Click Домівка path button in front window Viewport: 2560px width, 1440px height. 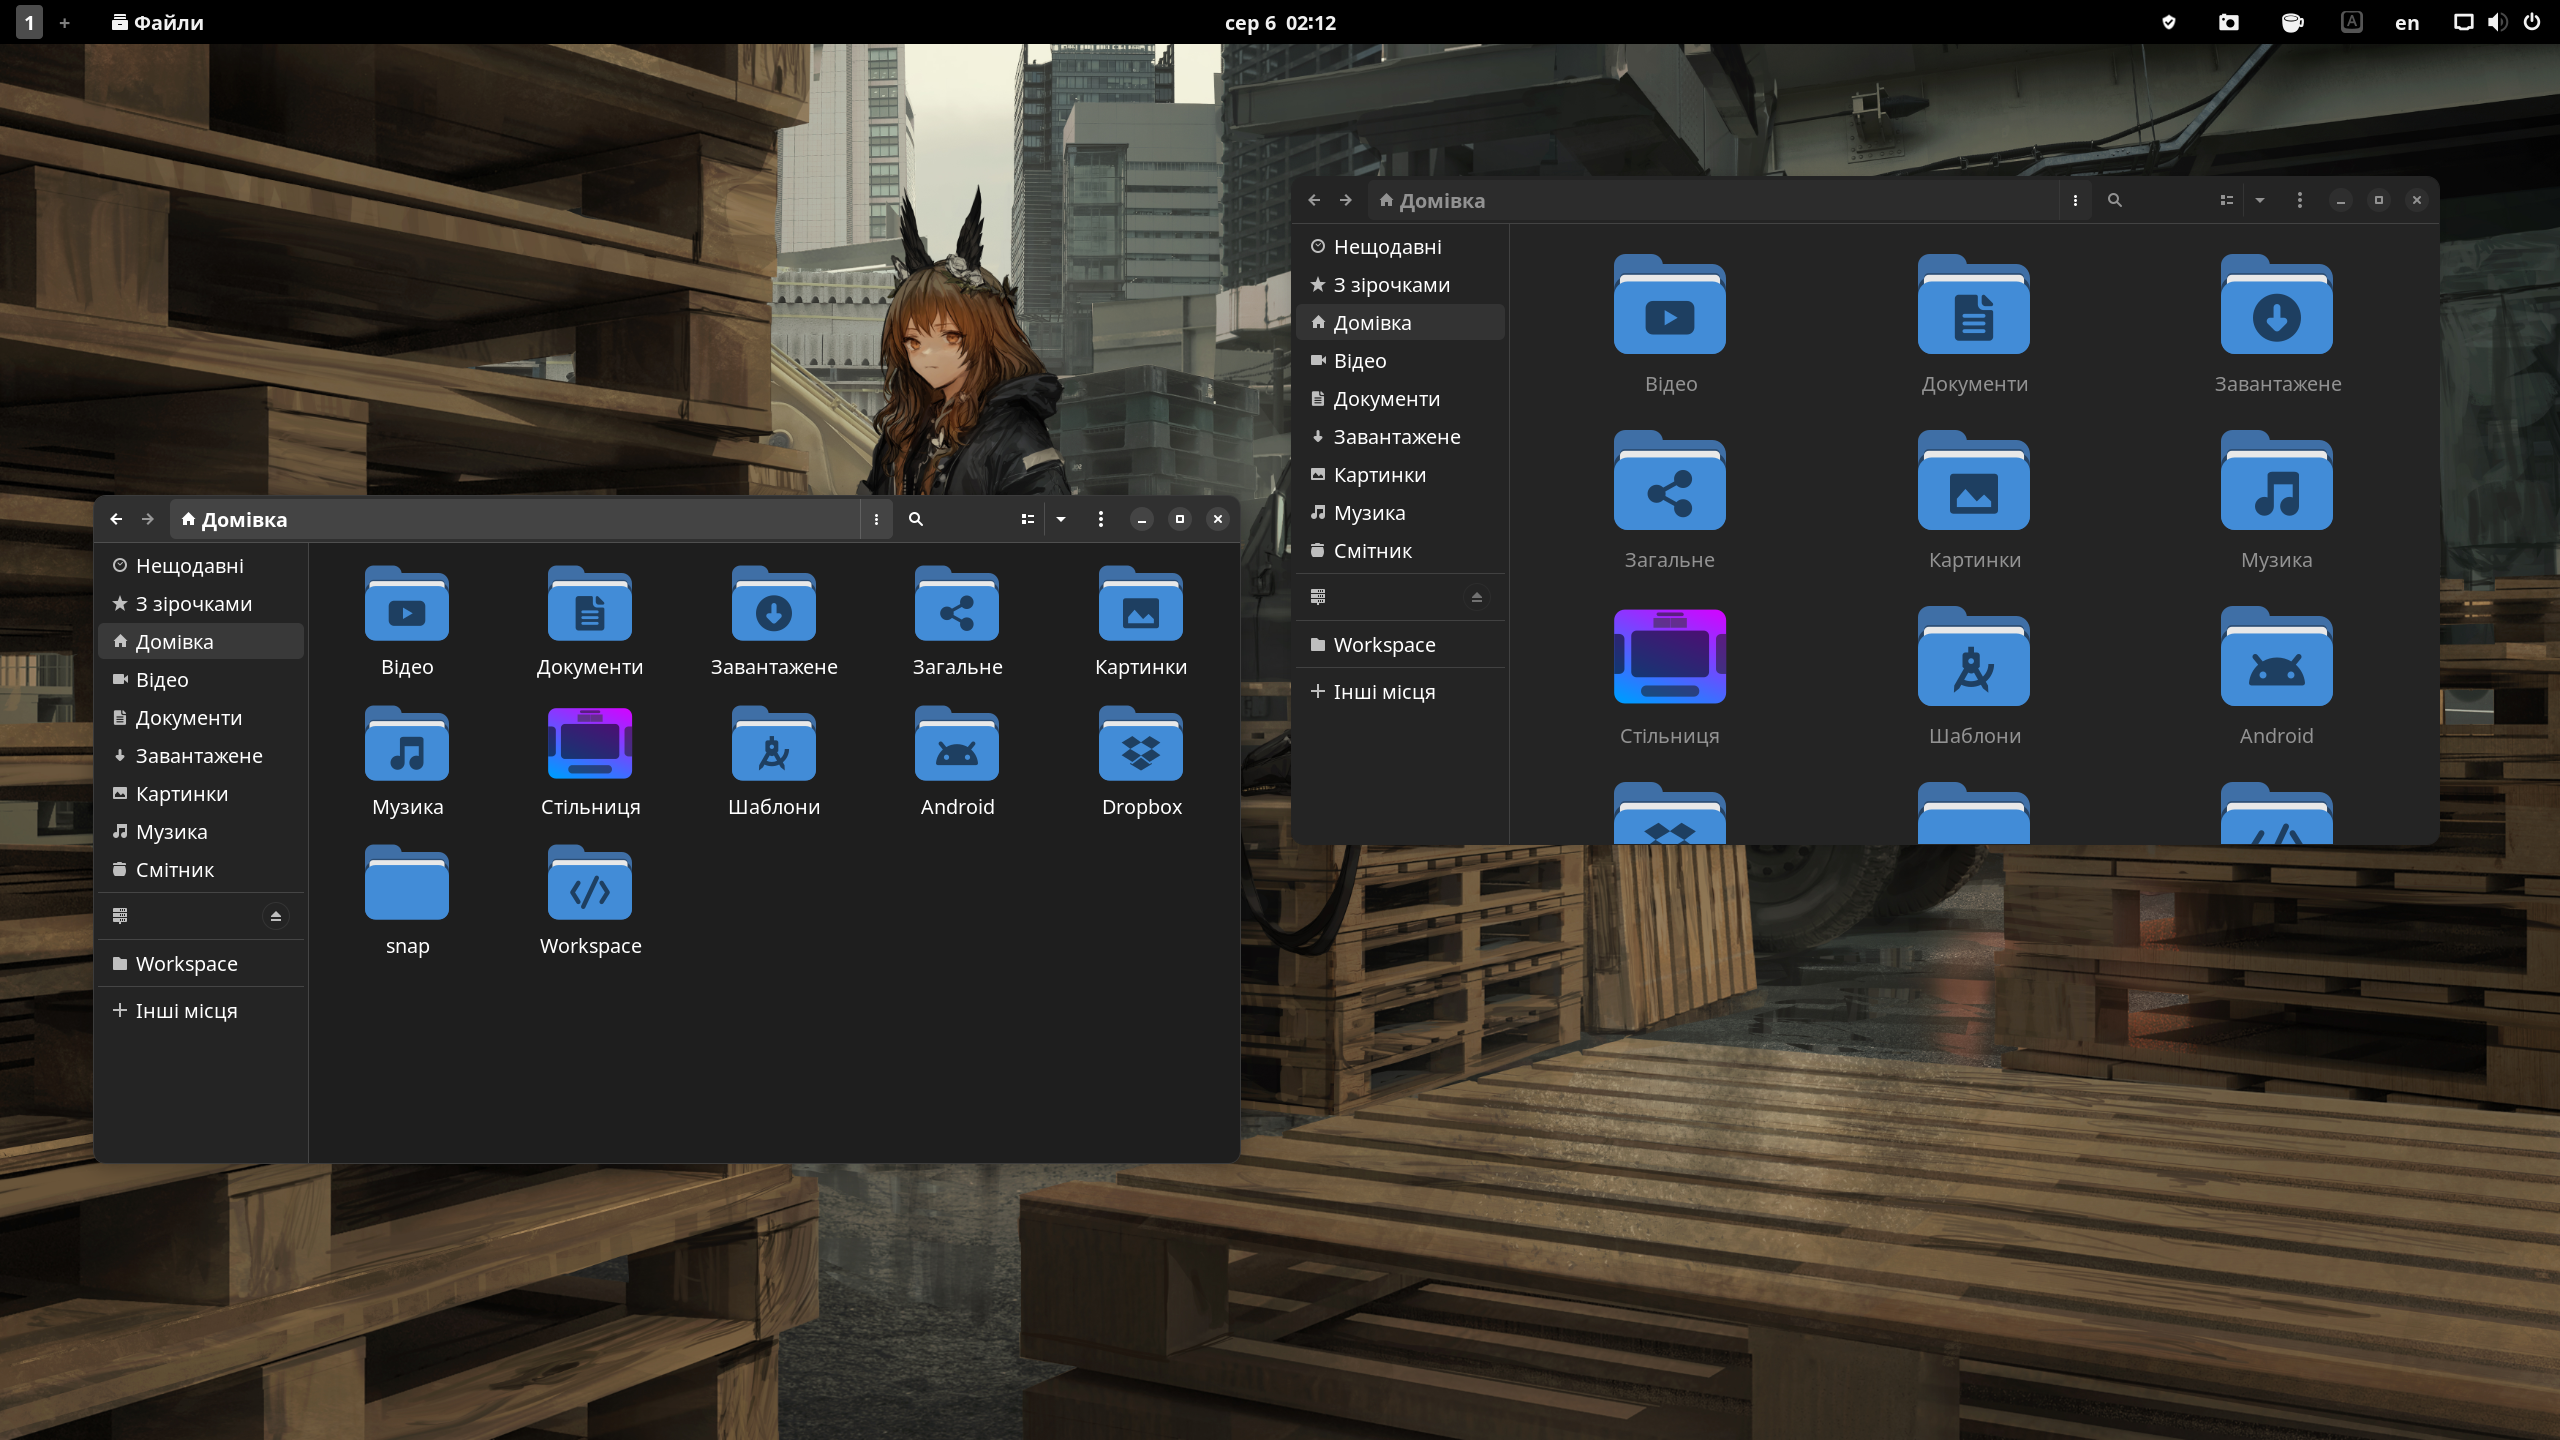234,519
